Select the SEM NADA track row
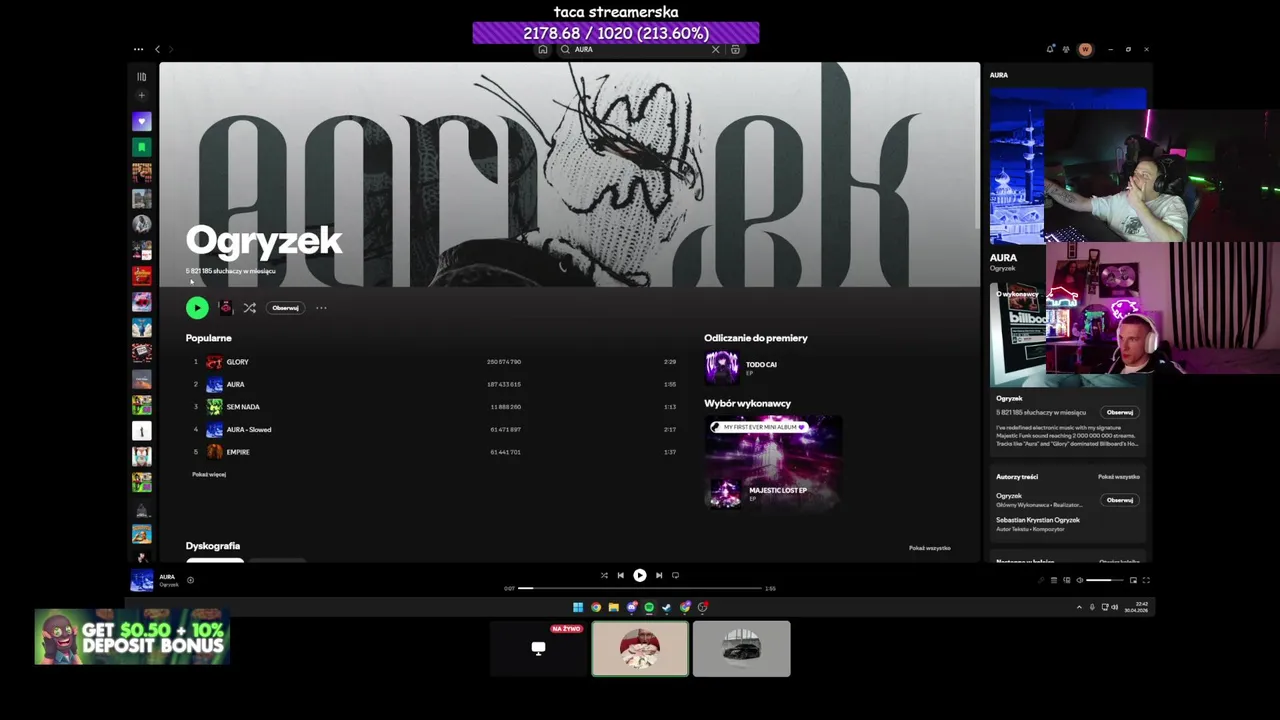 pos(435,407)
